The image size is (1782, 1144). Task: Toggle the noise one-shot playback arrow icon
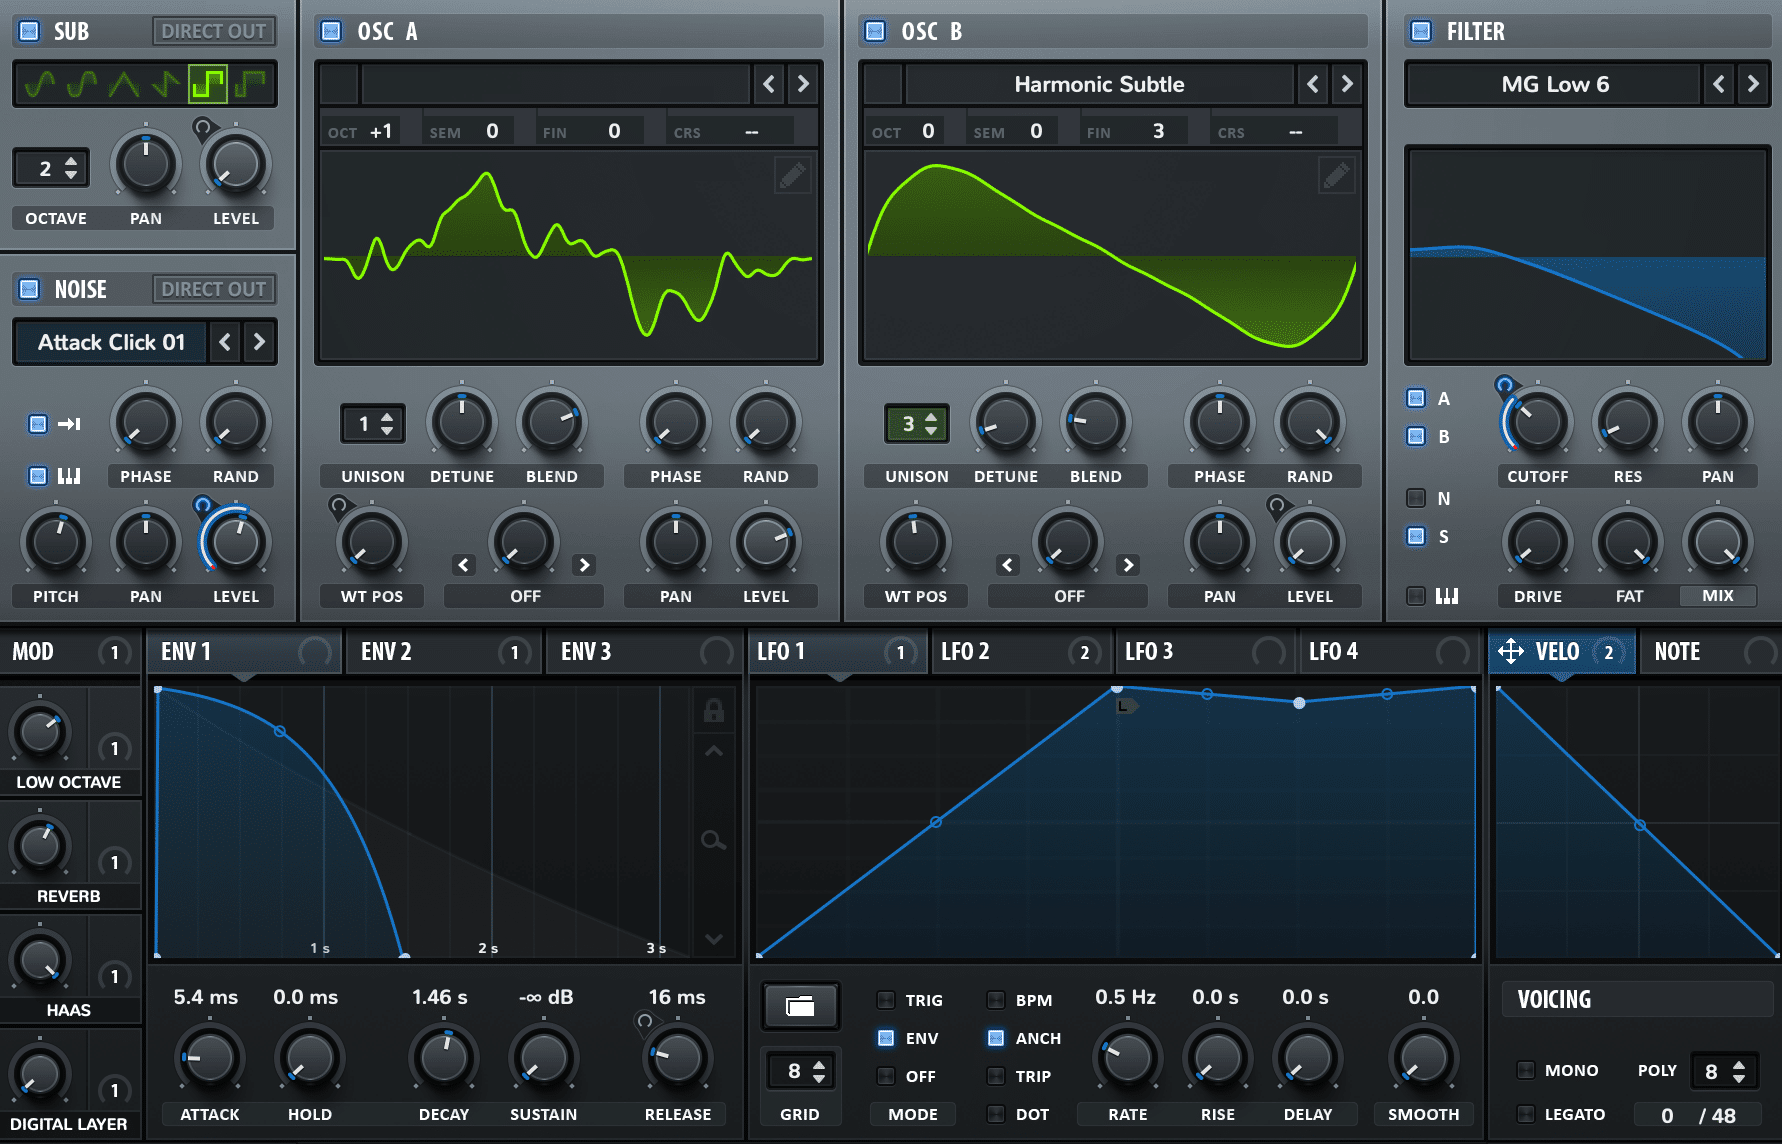tap(69, 424)
